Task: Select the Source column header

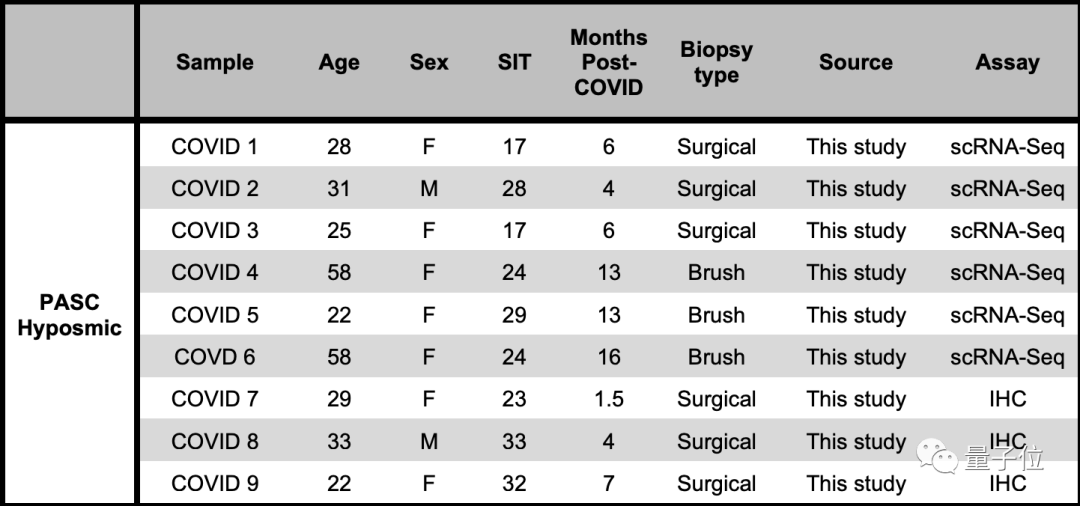Action: point(856,62)
